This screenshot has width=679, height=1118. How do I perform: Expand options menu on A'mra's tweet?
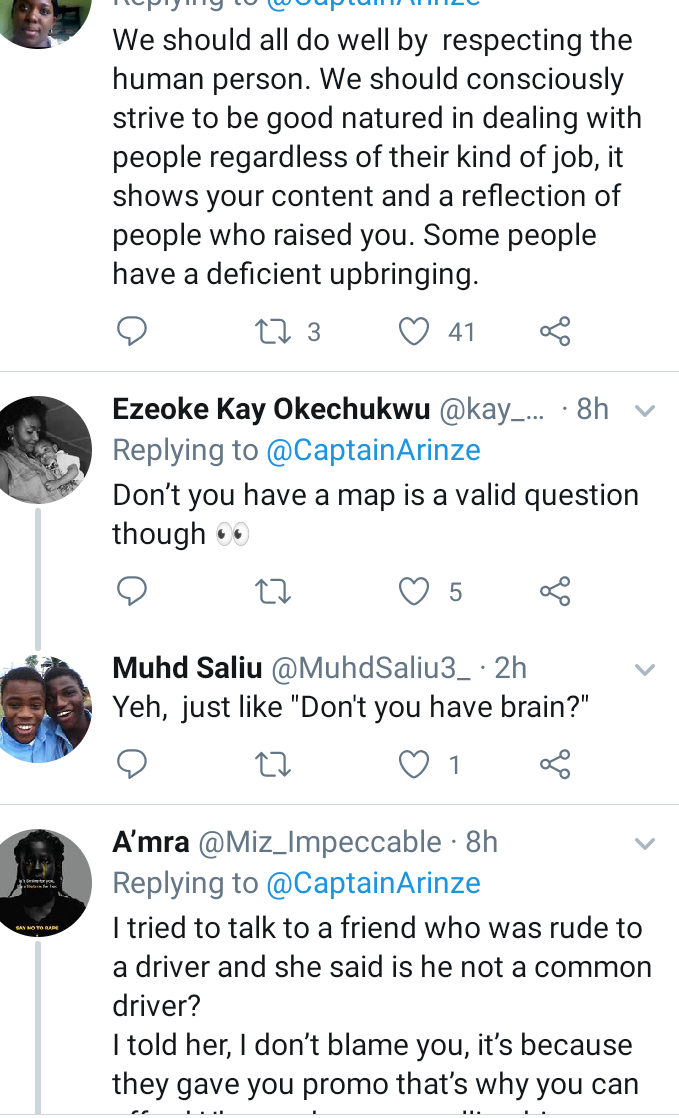coord(645,844)
